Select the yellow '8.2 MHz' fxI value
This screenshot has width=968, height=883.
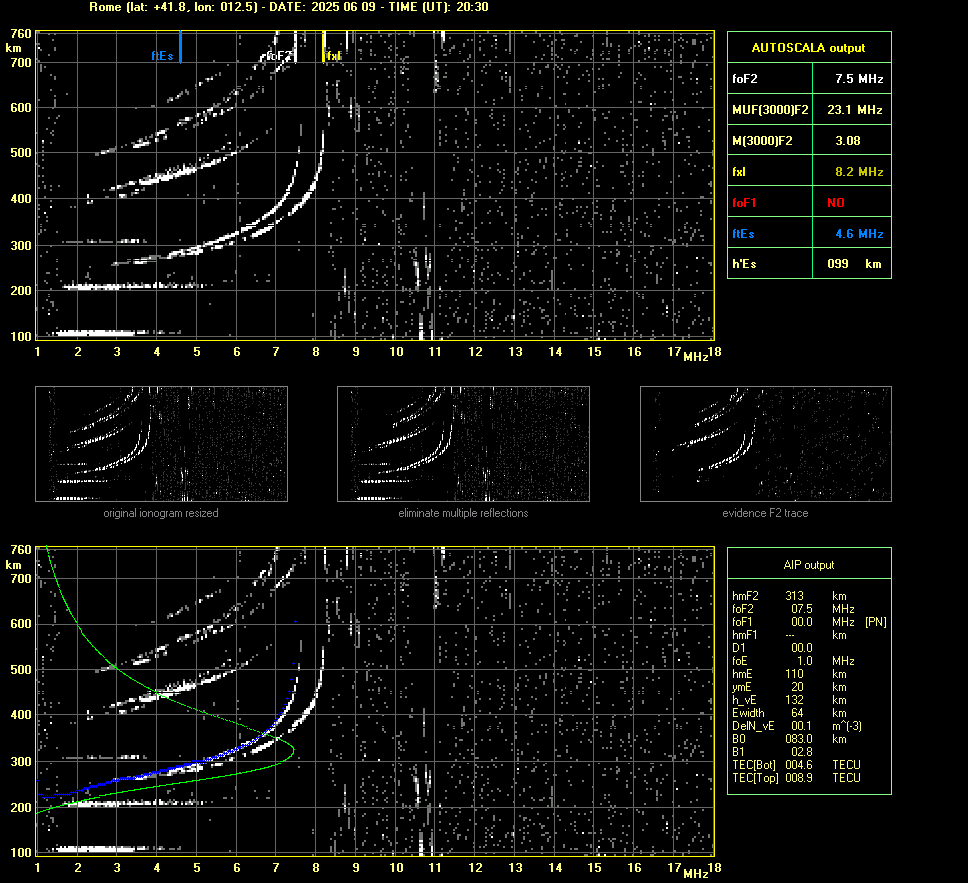859,172
